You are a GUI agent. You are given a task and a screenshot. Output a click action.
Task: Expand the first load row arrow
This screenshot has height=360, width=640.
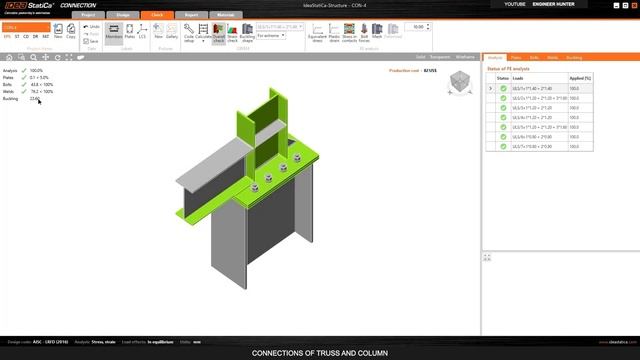[x=491, y=89]
